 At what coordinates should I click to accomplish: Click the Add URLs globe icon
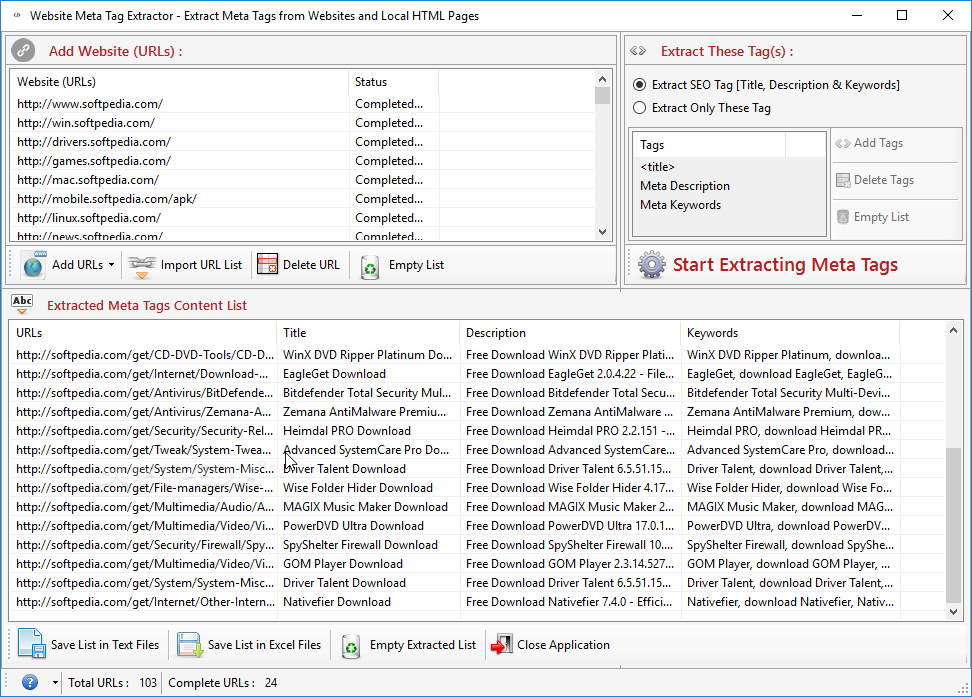[33, 265]
